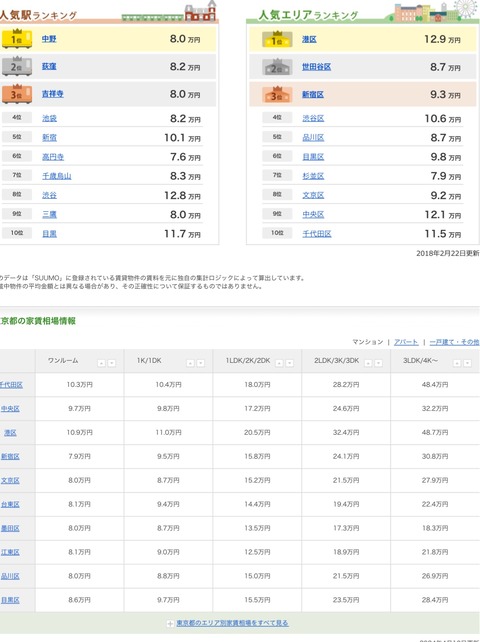Open 世田谷区 area ranking link

click(317, 67)
